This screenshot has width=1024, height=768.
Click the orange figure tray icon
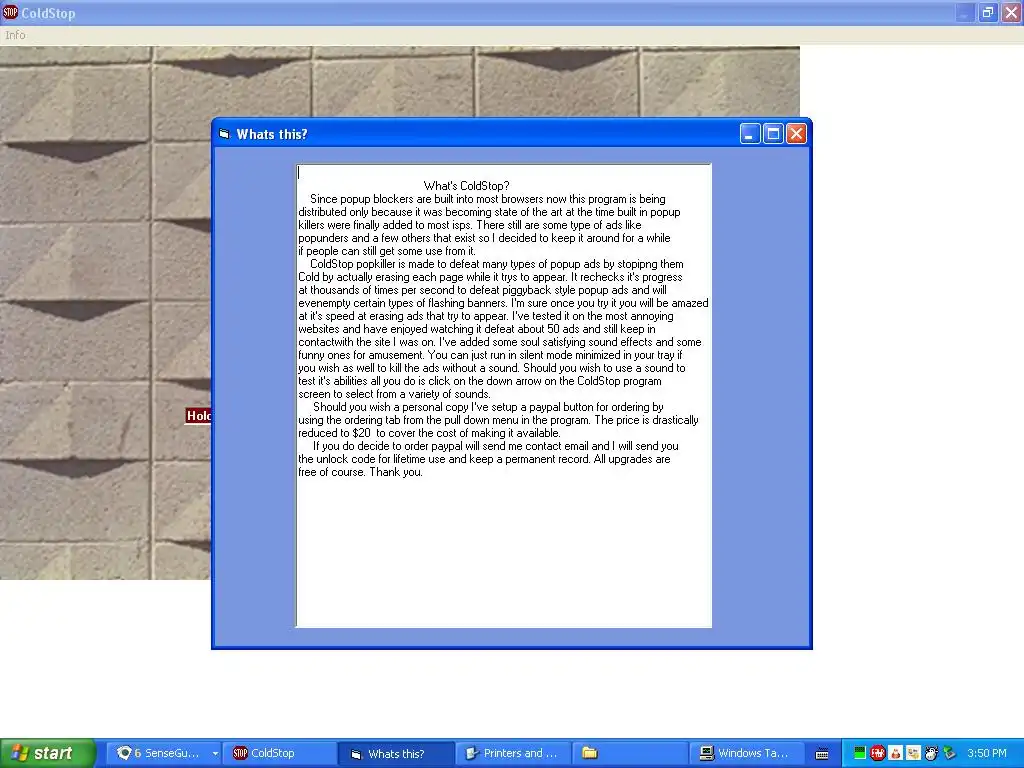[x=895, y=754]
